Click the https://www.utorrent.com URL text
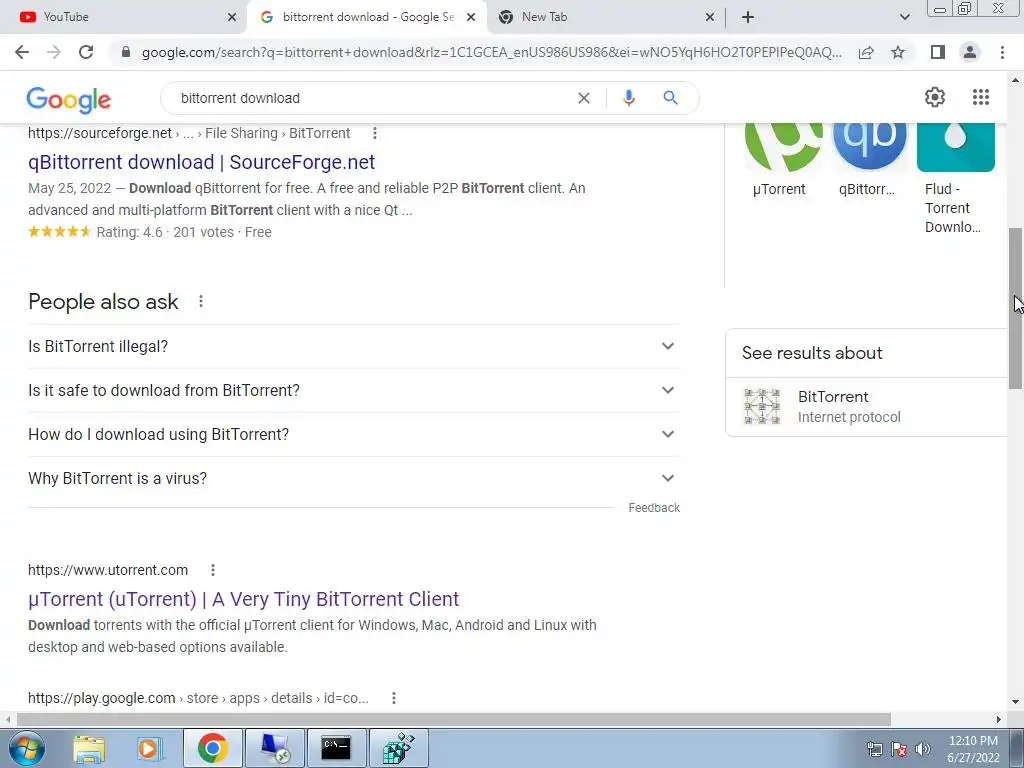This screenshot has width=1024, height=768. click(108, 570)
